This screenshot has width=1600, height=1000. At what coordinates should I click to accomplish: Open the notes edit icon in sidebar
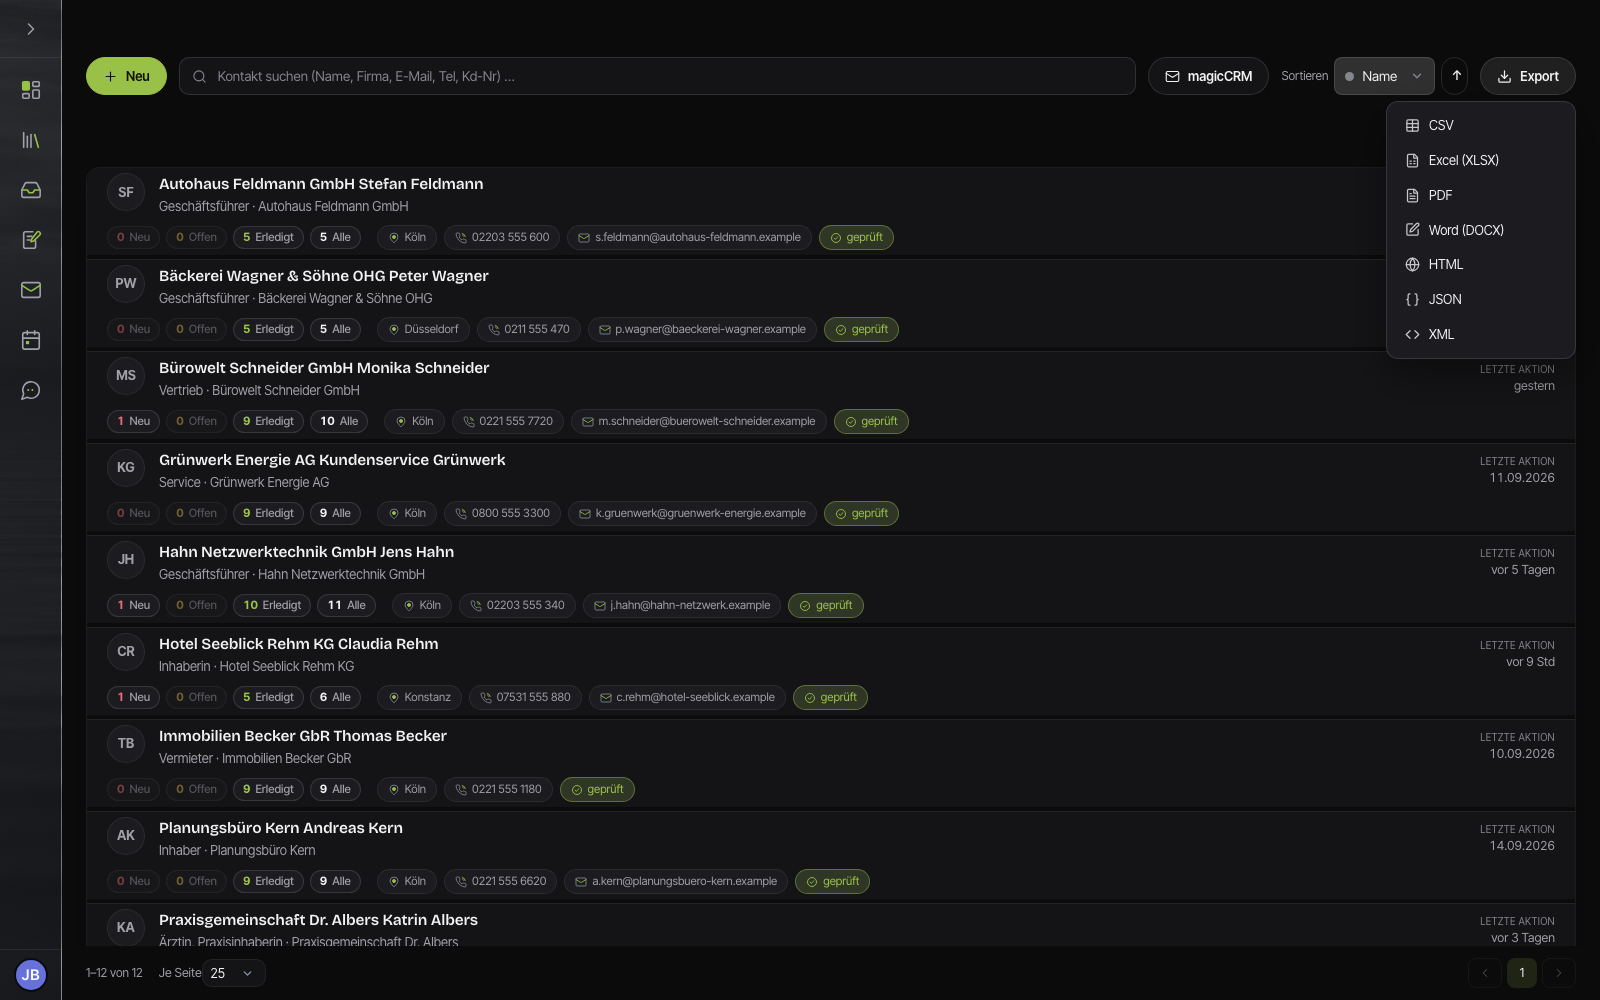tap(31, 240)
